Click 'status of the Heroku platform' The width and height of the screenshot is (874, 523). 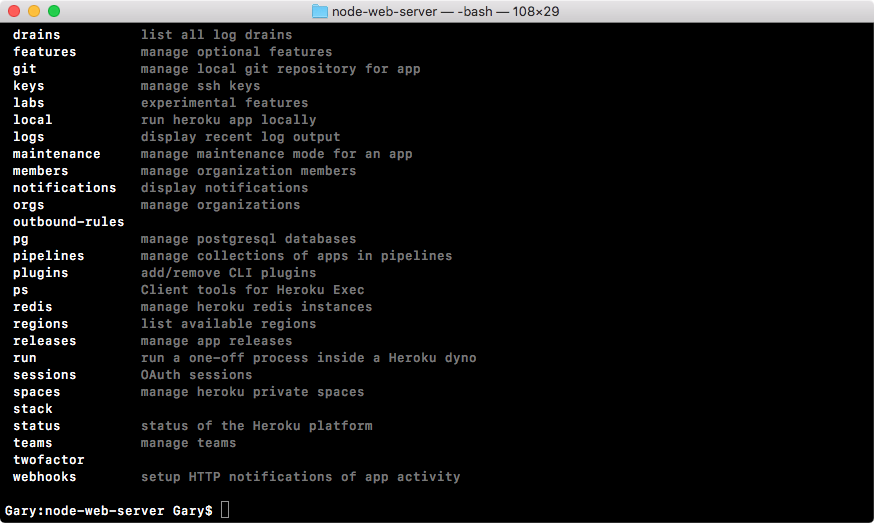256,426
